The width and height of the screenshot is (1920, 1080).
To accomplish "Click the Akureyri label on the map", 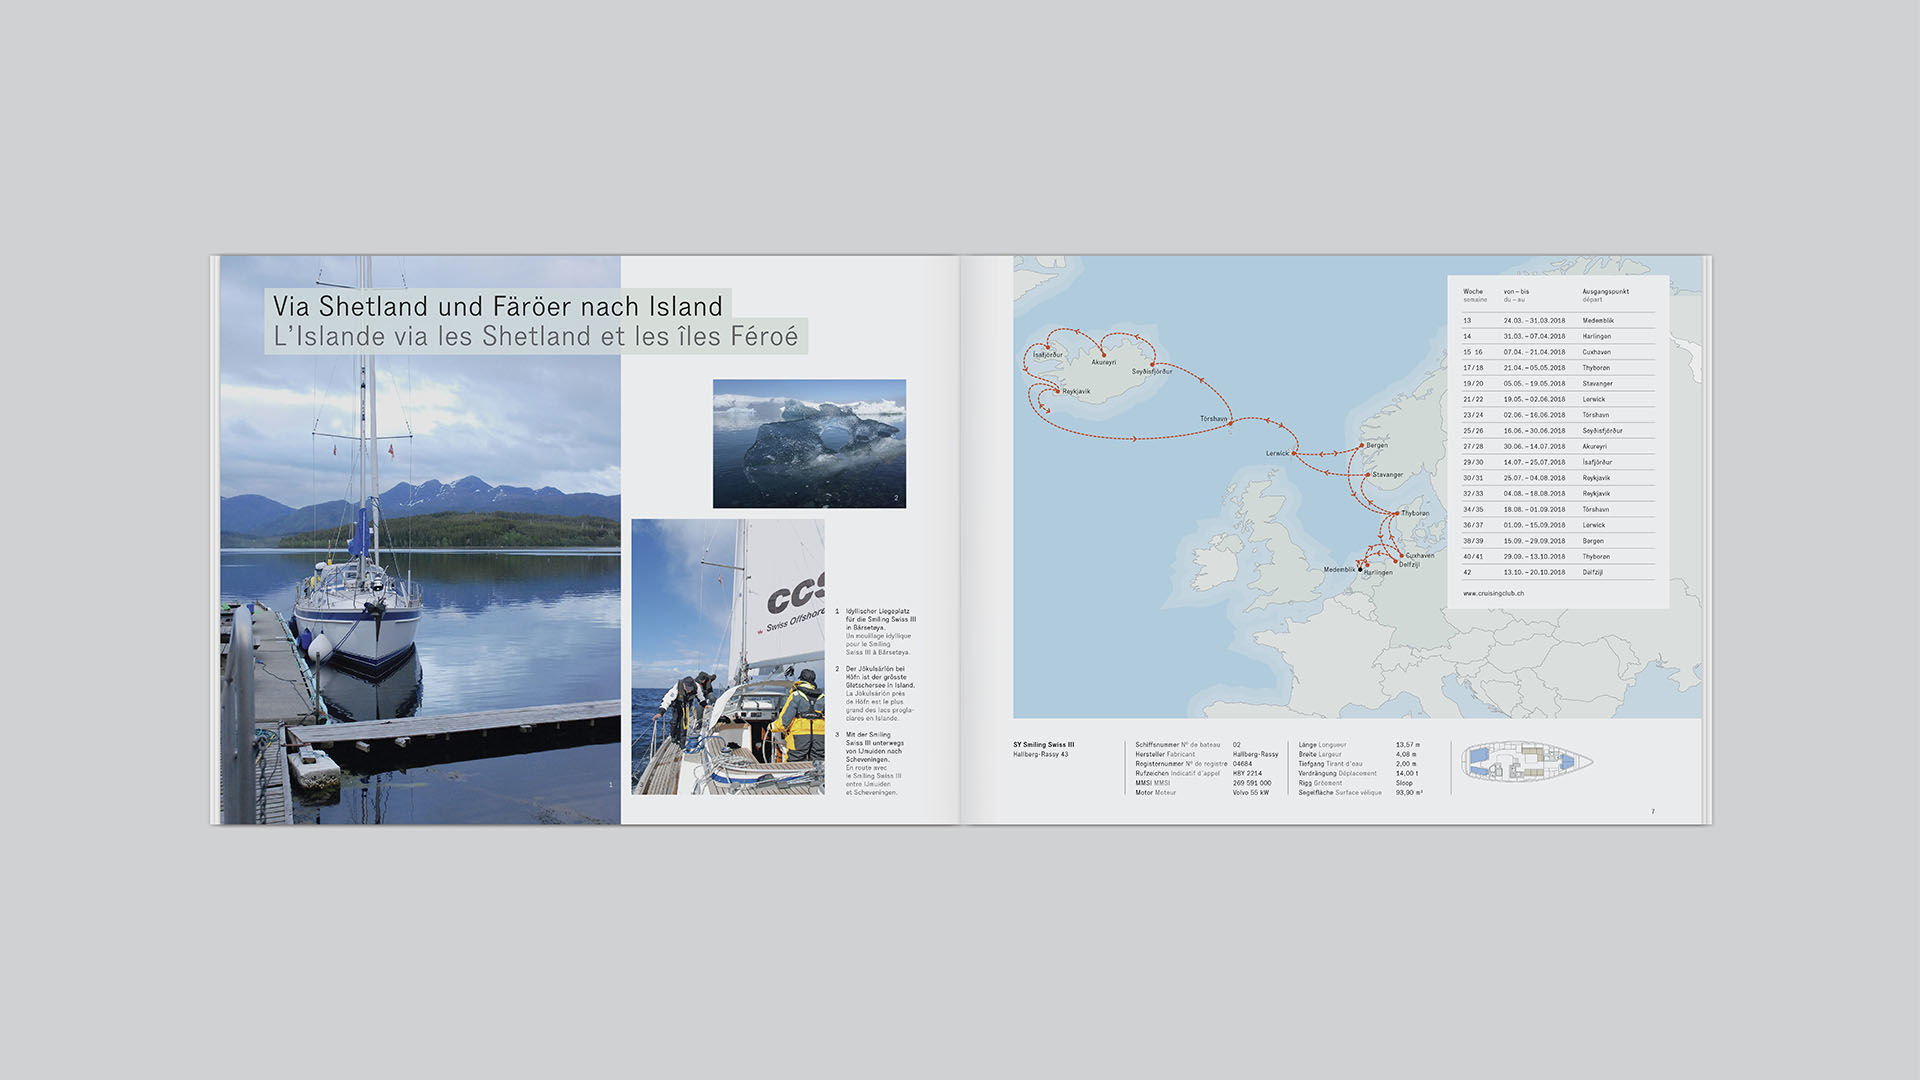I will click(1104, 362).
